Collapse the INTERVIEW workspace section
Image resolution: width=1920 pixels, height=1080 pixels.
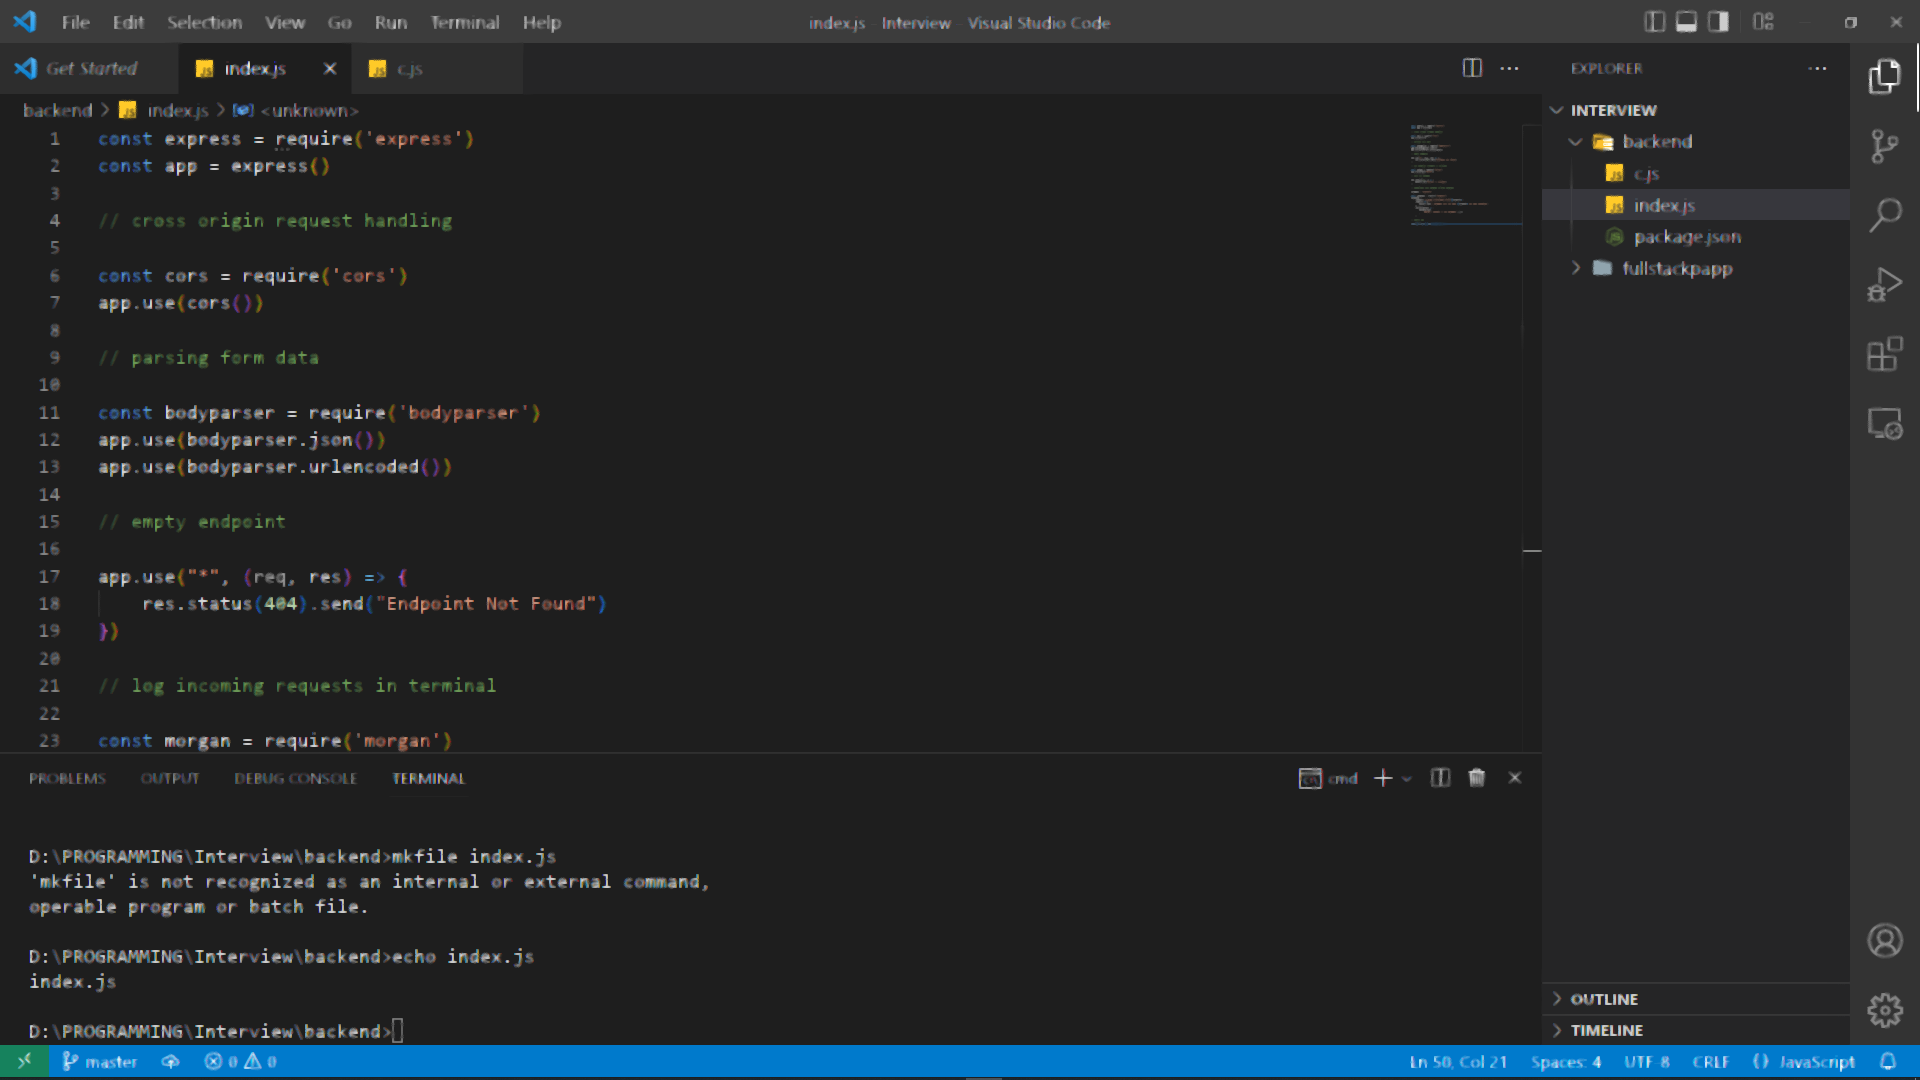click(x=1696, y=110)
